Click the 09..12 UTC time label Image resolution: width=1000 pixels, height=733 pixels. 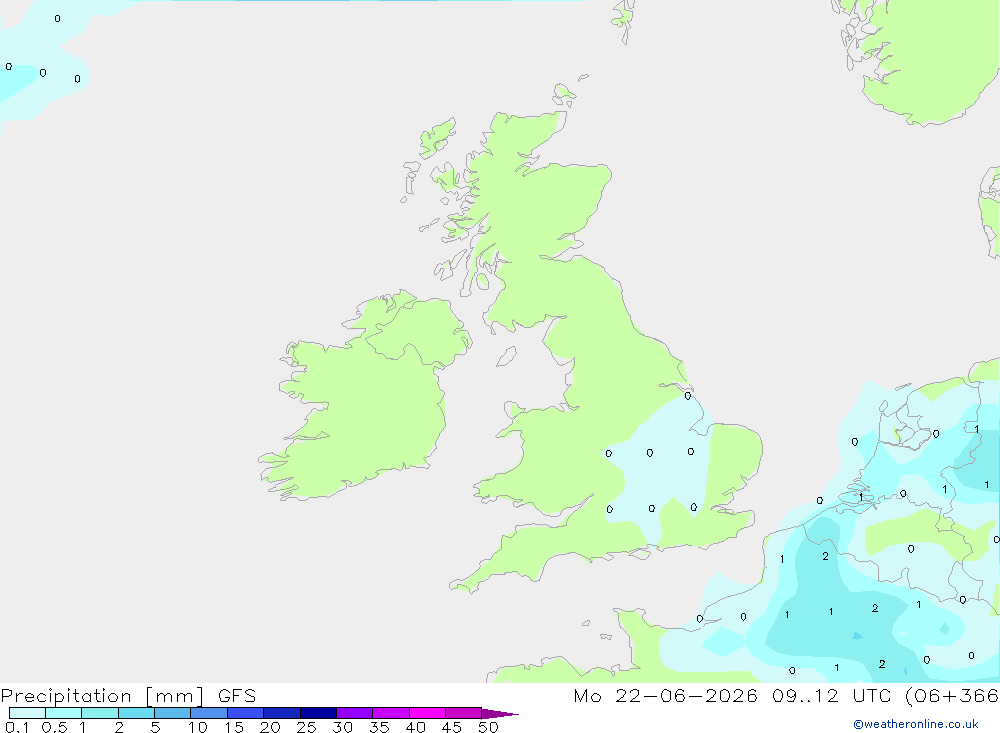pyautogui.click(x=830, y=695)
